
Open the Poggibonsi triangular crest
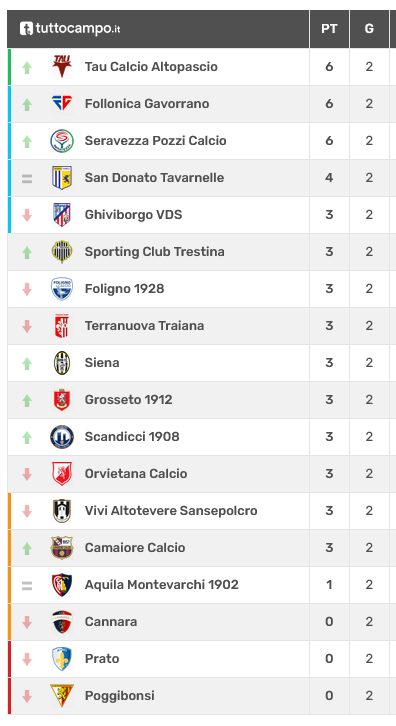click(x=62, y=695)
